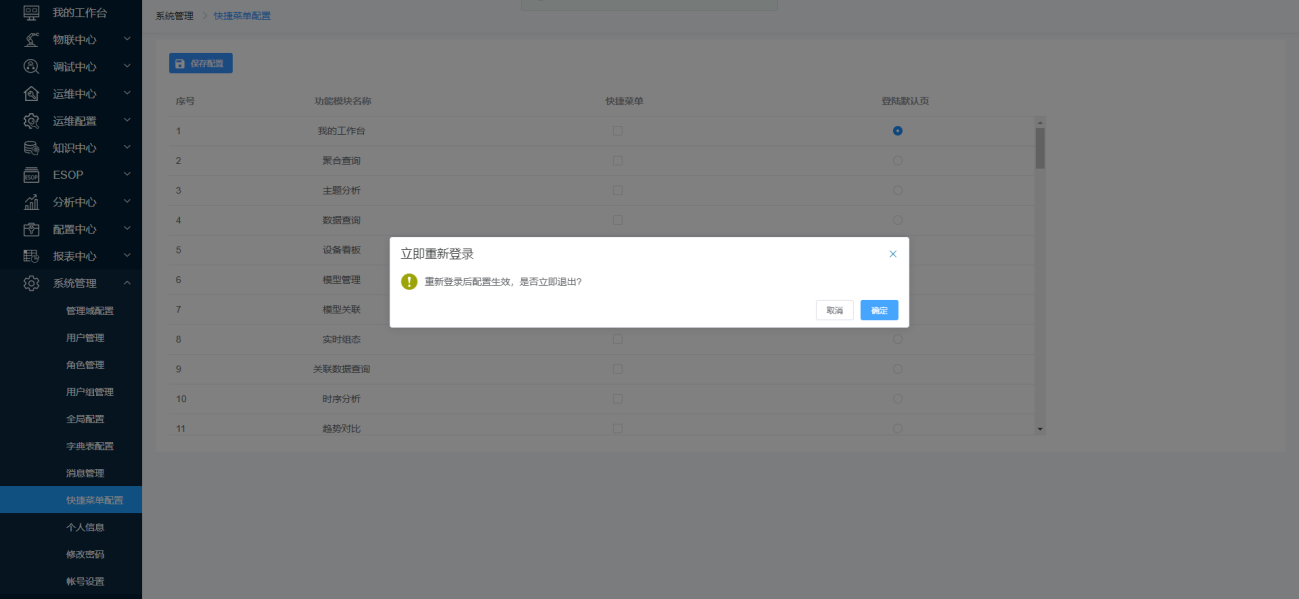Click the table scrollbar down arrow
Viewport: 1299px width, 599px height.
point(1040,429)
